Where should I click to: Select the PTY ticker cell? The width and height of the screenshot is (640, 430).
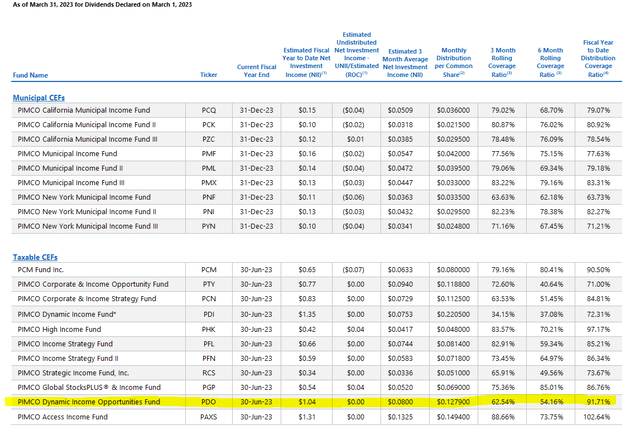click(x=209, y=284)
